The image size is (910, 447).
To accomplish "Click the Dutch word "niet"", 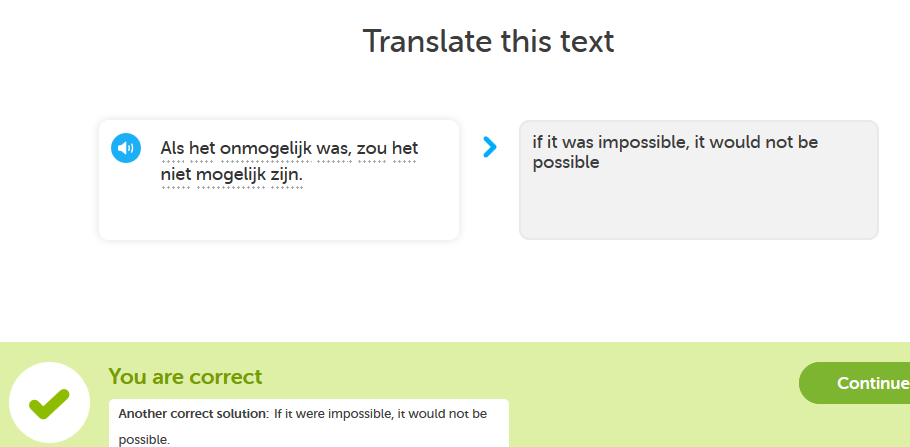I will 176,175.
